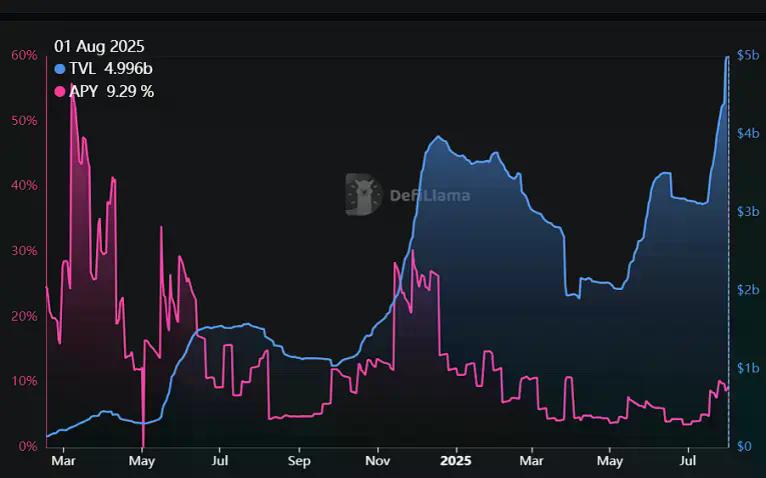Click the 30% label on the APY axis
Screen dimensions: 766x478
pos(24,251)
